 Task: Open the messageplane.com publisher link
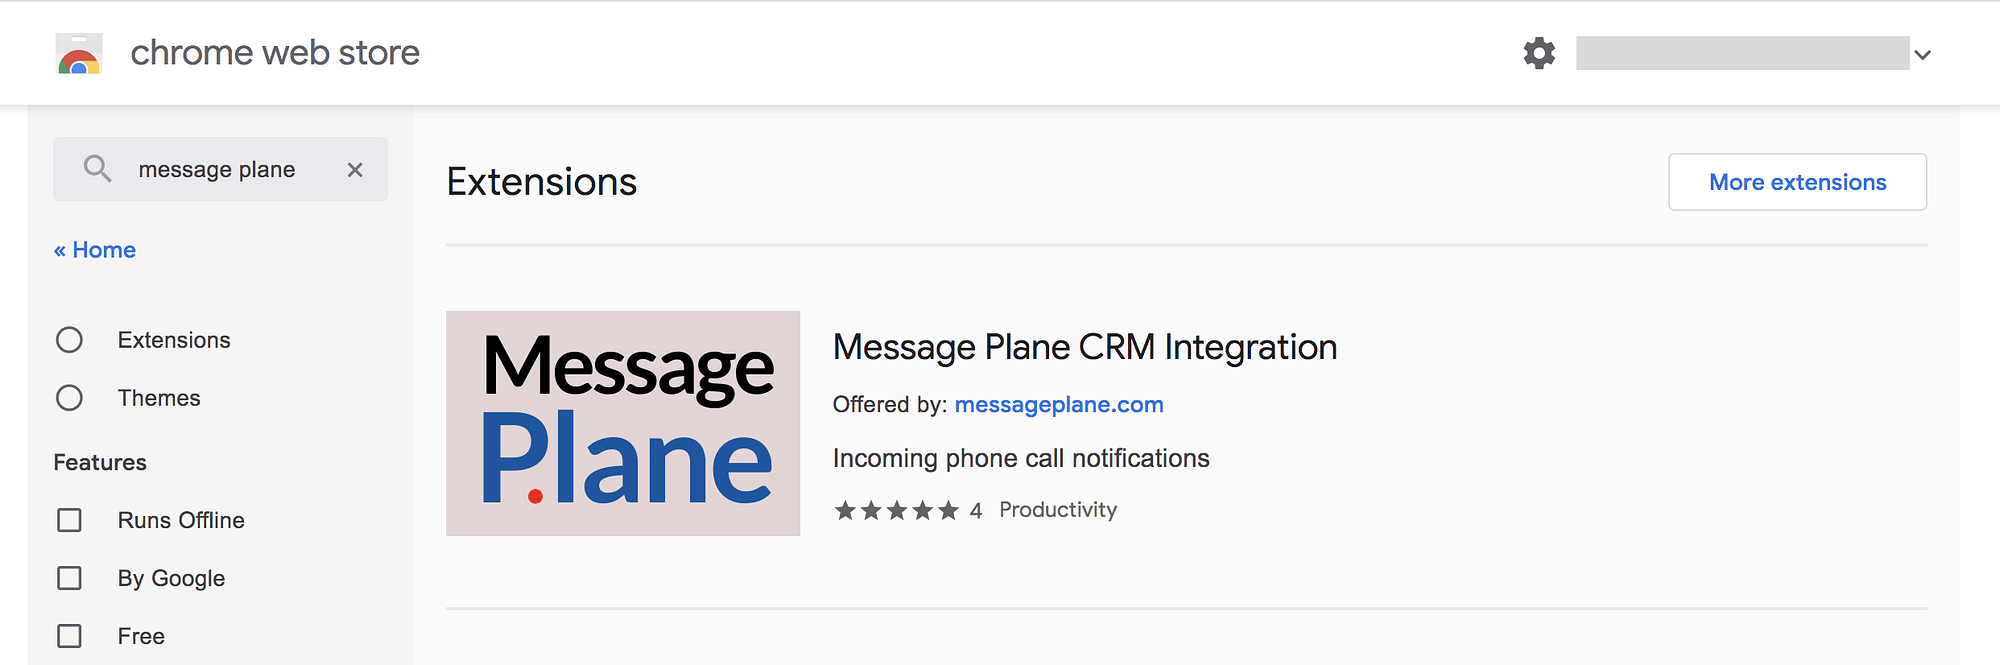pyautogui.click(x=1059, y=404)
